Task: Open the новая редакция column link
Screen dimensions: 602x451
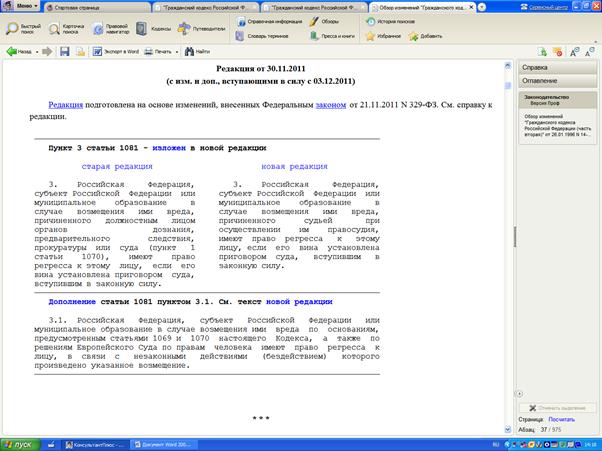Action: tap(294, 167)
